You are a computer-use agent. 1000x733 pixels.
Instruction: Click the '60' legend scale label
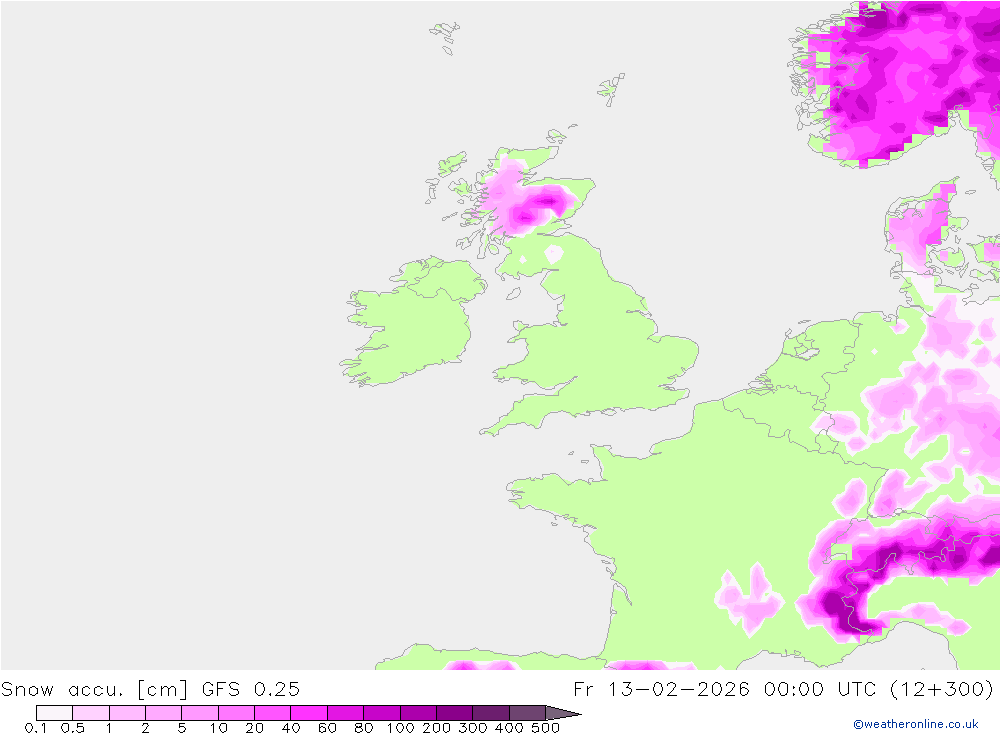tap(327, 728)
